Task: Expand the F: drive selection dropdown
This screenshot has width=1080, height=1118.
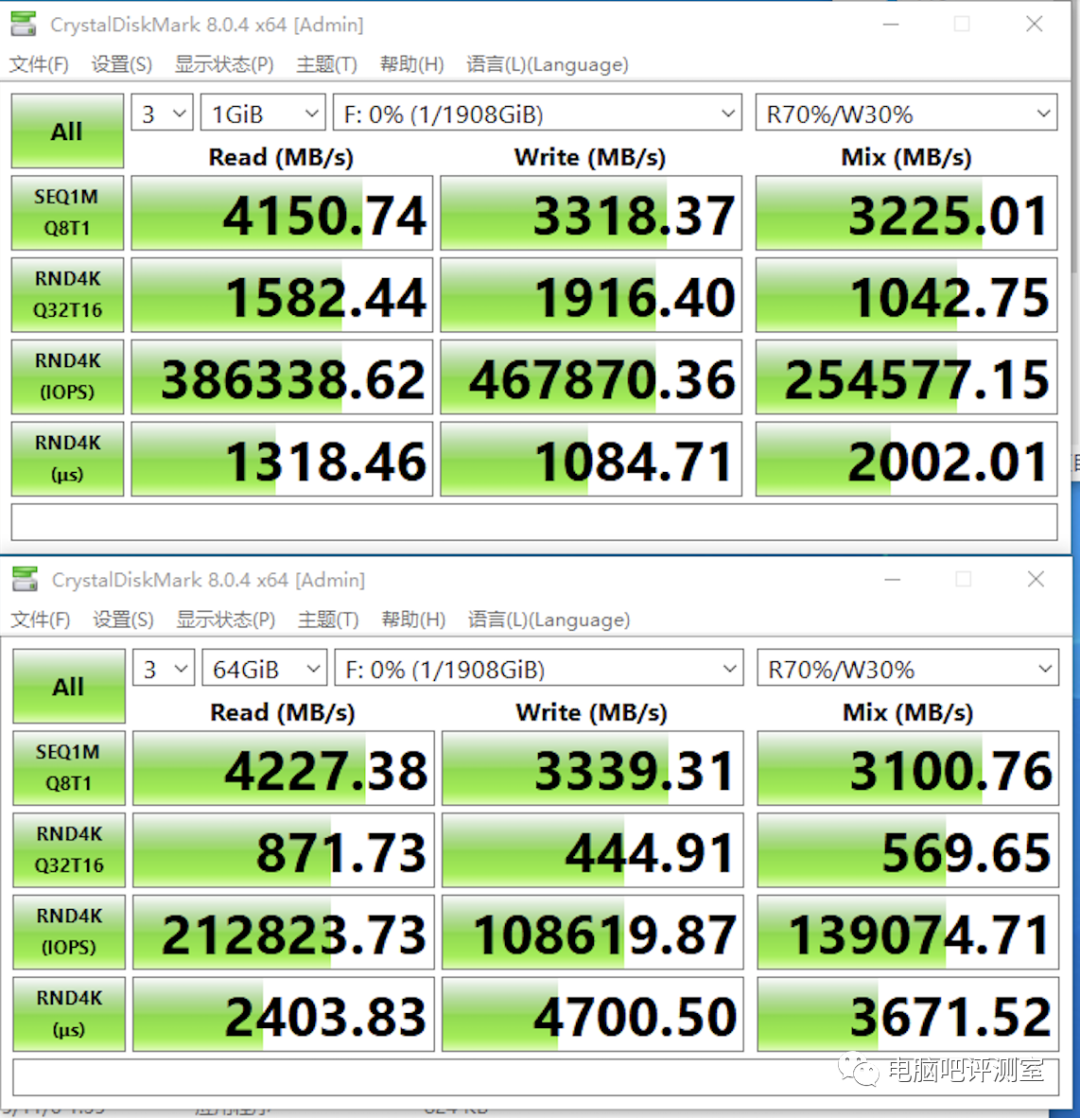Action: (537, 113)
